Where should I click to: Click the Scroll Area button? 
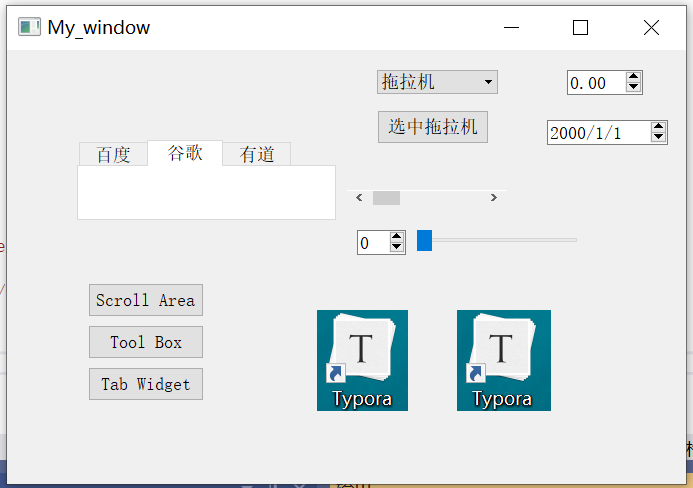(x=146, y=300)
